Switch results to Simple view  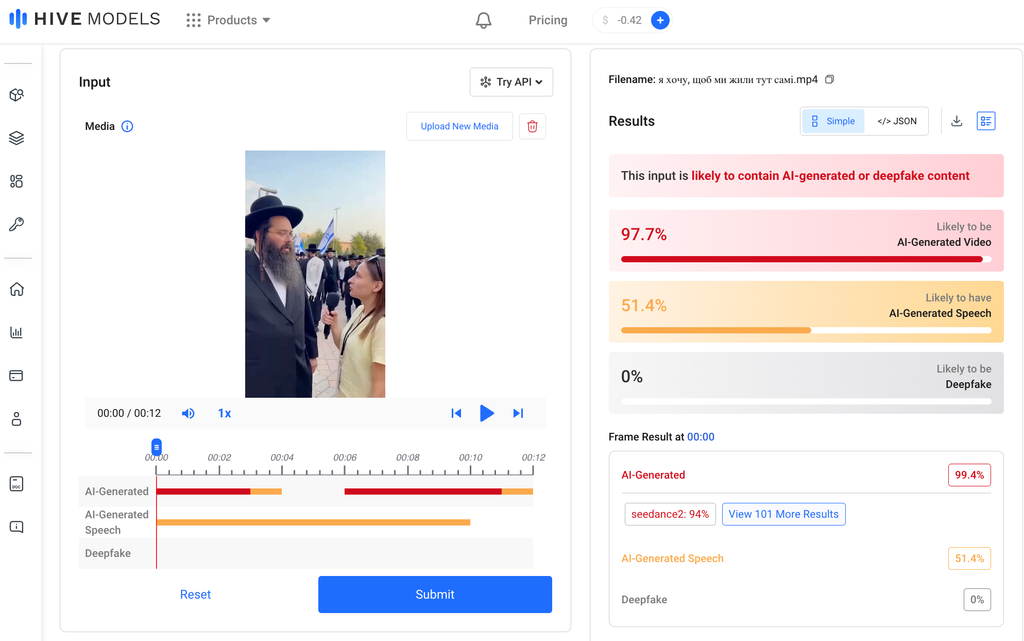point(833,121)
